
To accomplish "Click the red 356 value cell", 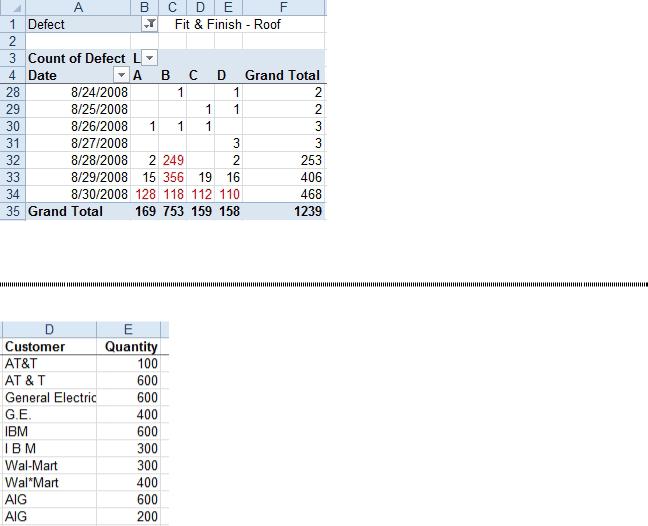I will (x=173, y=177).
